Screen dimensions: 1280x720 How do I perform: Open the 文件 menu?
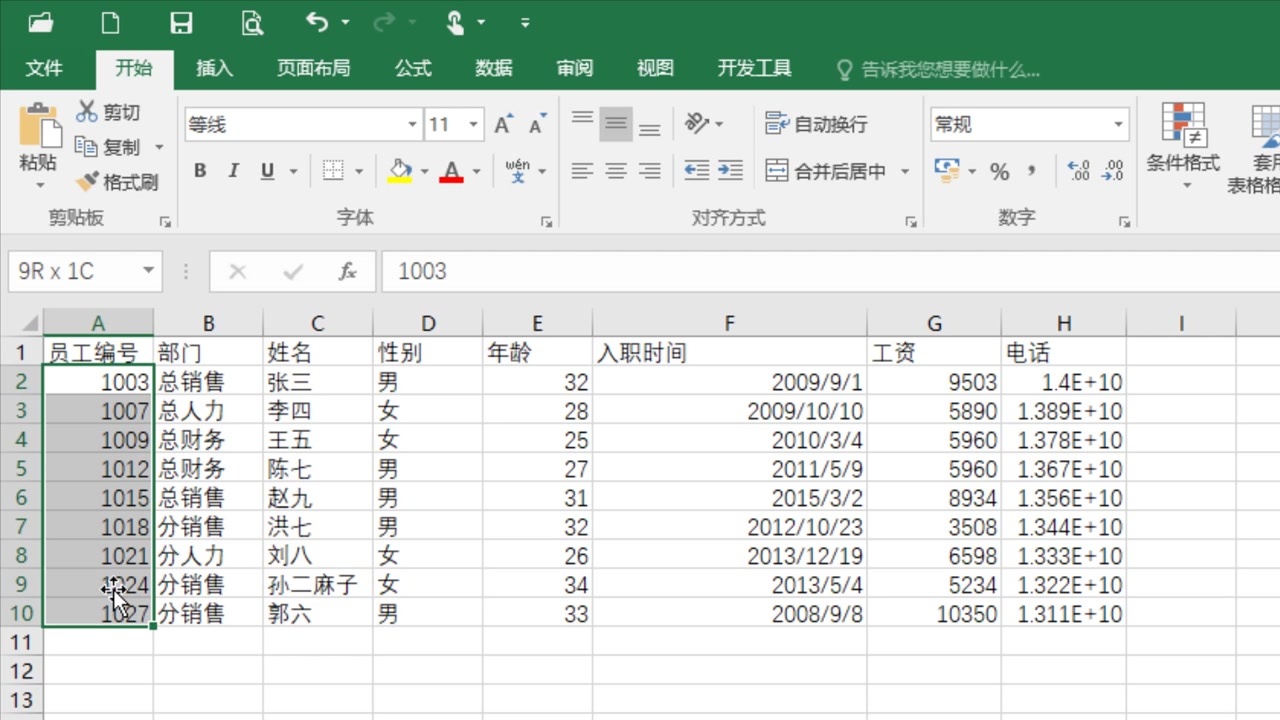tap(44, 68)
